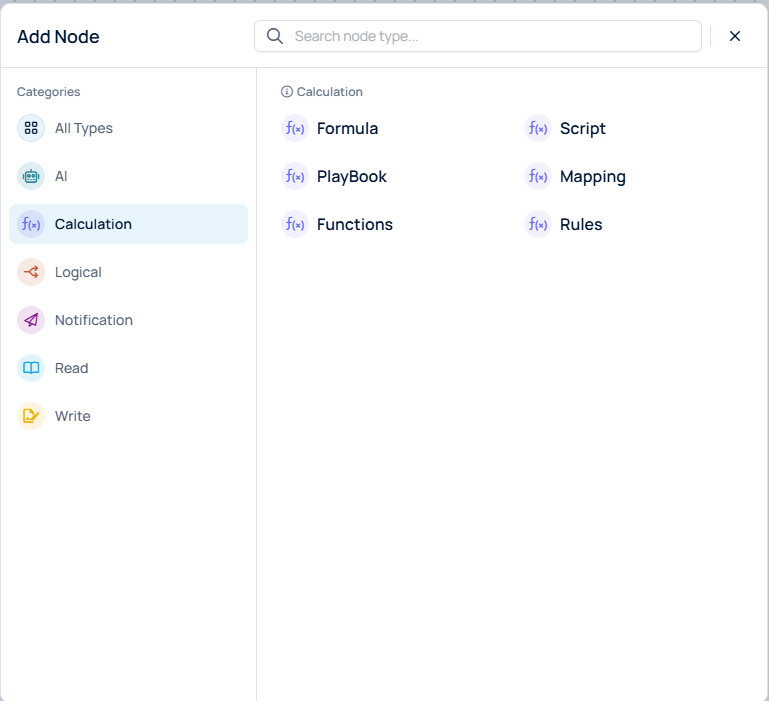This screenshot has width=769, height=701.
Task: Click the AI robot icon
Action: click(31, 176)
